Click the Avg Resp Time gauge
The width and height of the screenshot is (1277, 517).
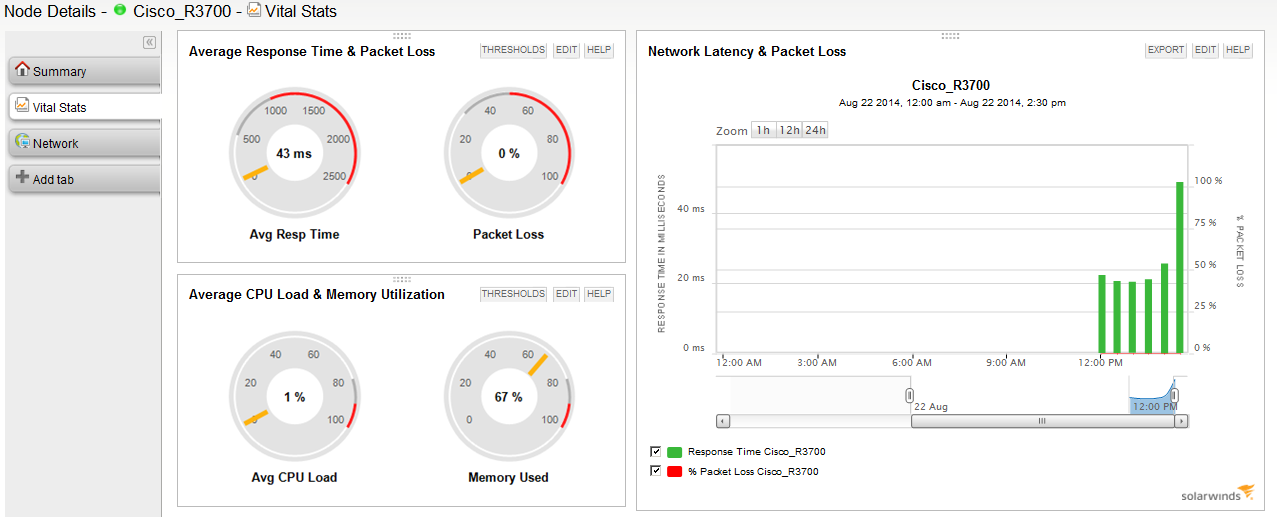click(294, 153)
